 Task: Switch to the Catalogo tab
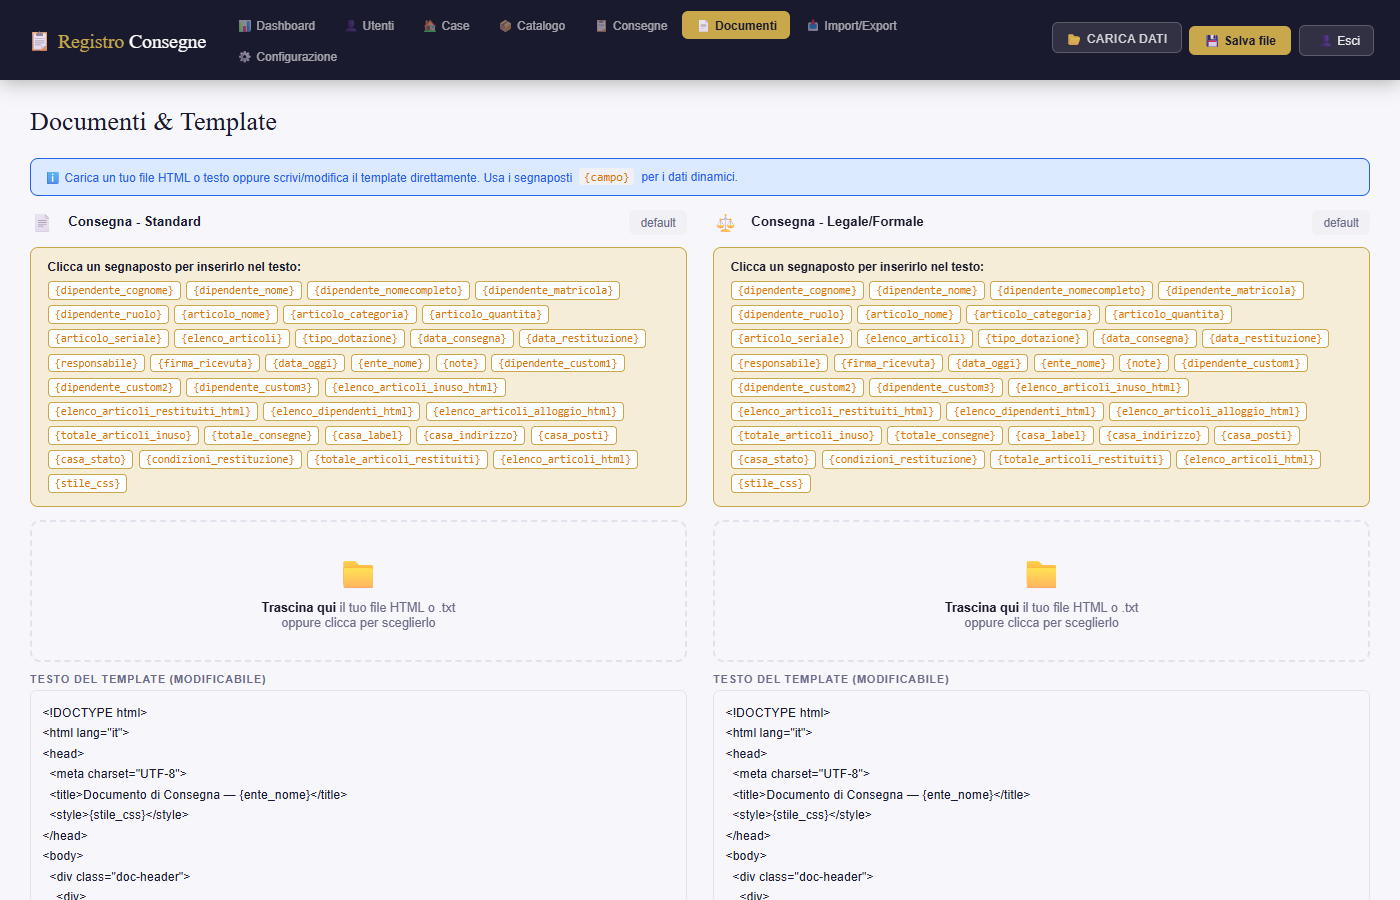pos(533,26)
